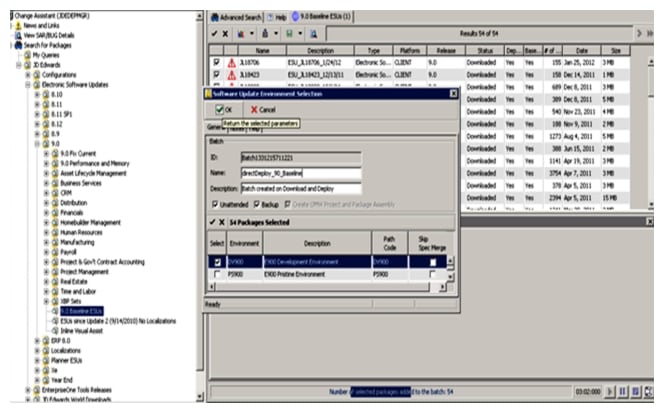Select the General tab in the dialog
The width and height of the screenshot is (657, 420).
[x=216, y=127]
